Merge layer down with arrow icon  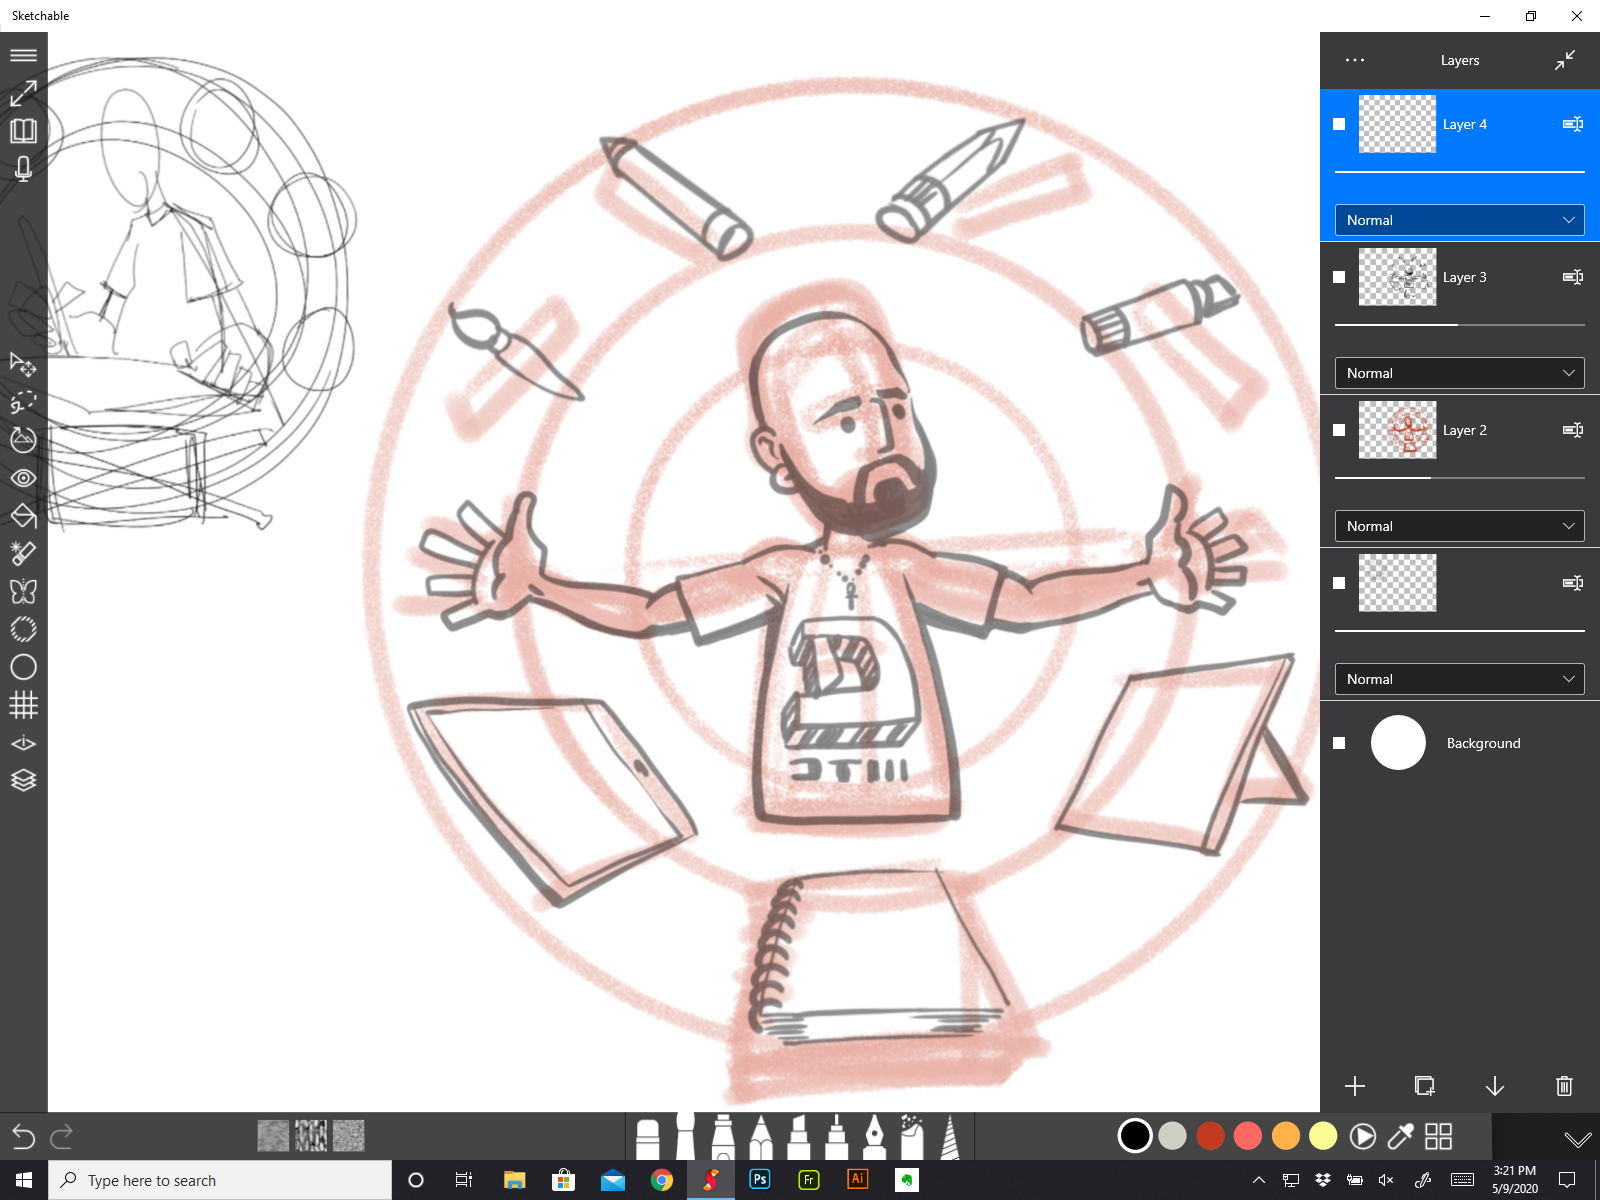(1495, 1086)
